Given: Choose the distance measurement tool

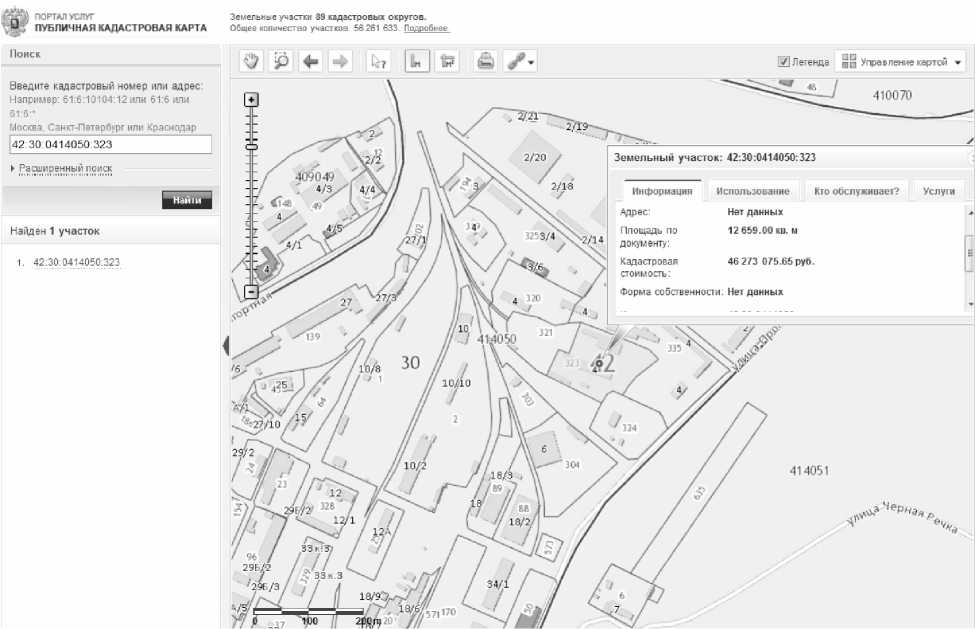Looking at the screenshot, I should 416,61.
